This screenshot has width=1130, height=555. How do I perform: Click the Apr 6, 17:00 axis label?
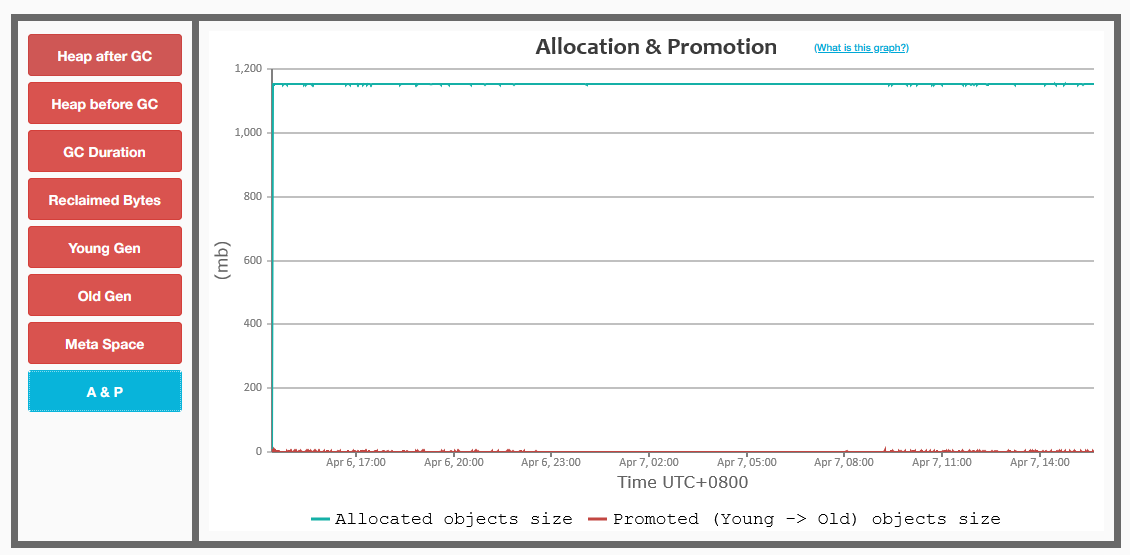tap(355, 462)
